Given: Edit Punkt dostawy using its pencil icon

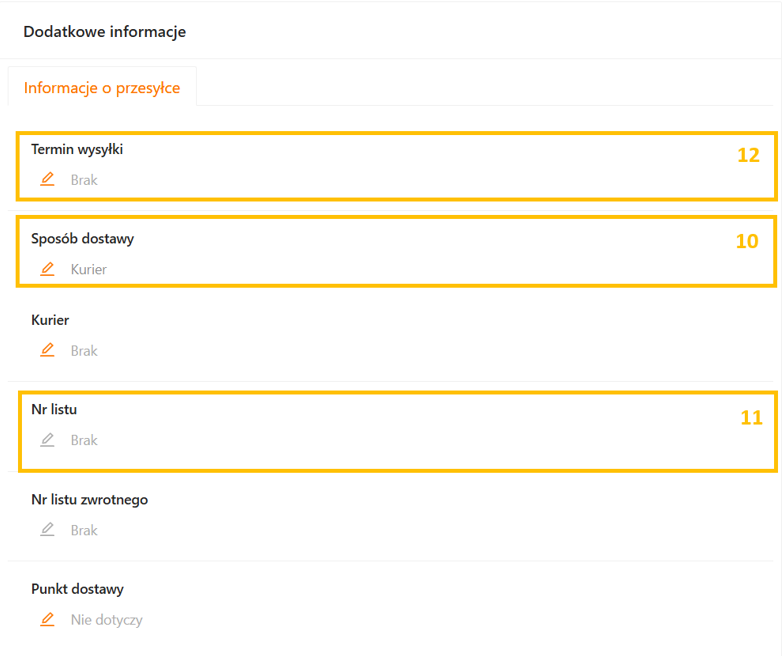Looking at the screenshot, I should coord(47,620).
